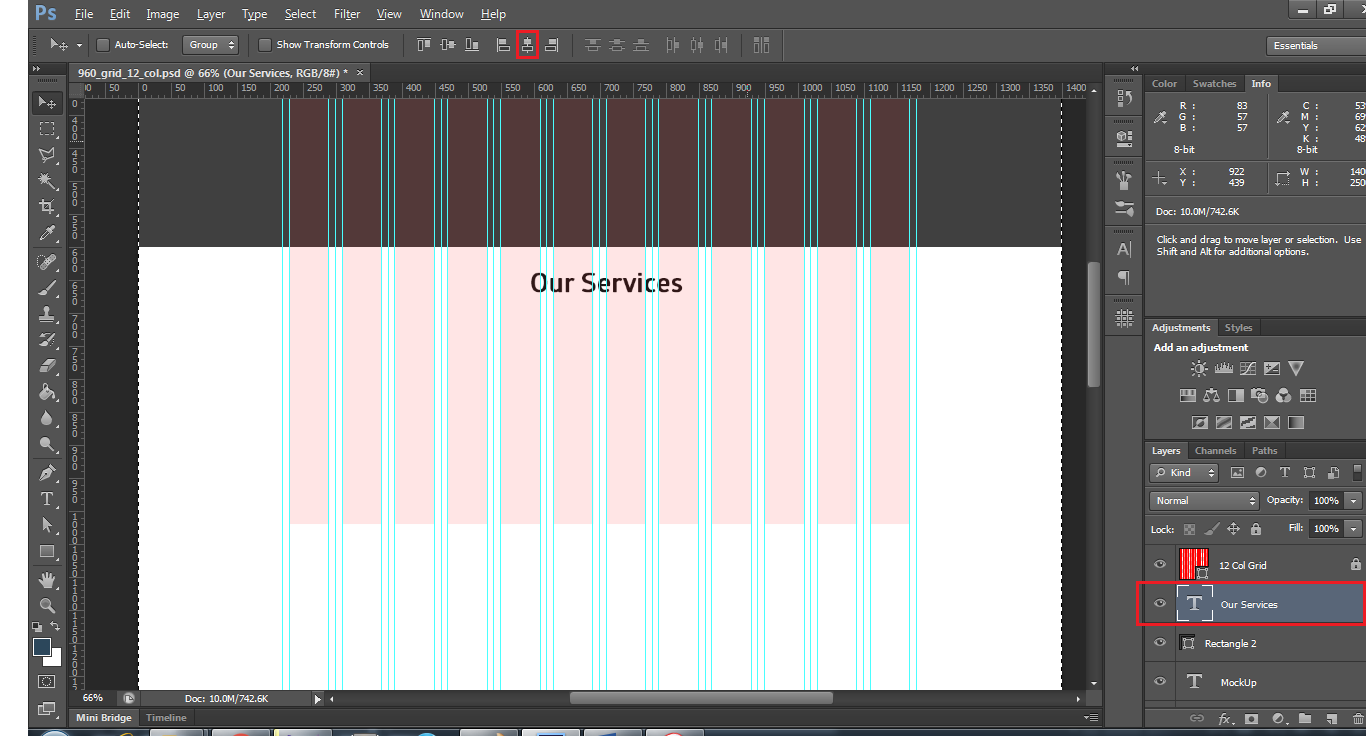Click the foreground color swatch

click(x=41, y=647)
